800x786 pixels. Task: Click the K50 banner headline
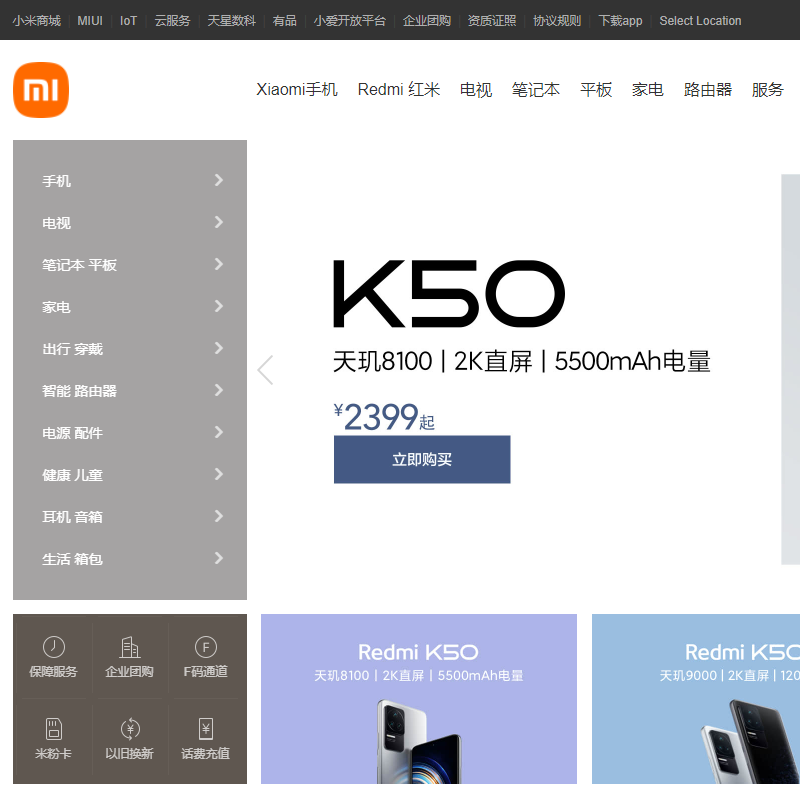point(449,294)
